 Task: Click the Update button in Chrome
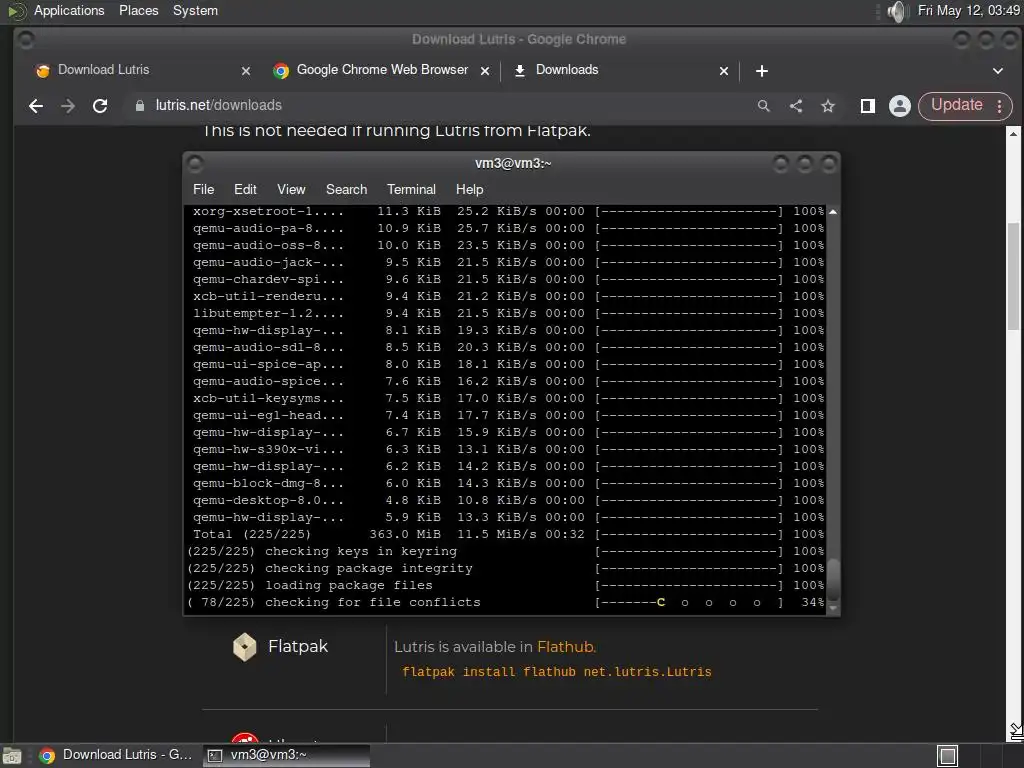pyautogui.click(x=957, y=106)
